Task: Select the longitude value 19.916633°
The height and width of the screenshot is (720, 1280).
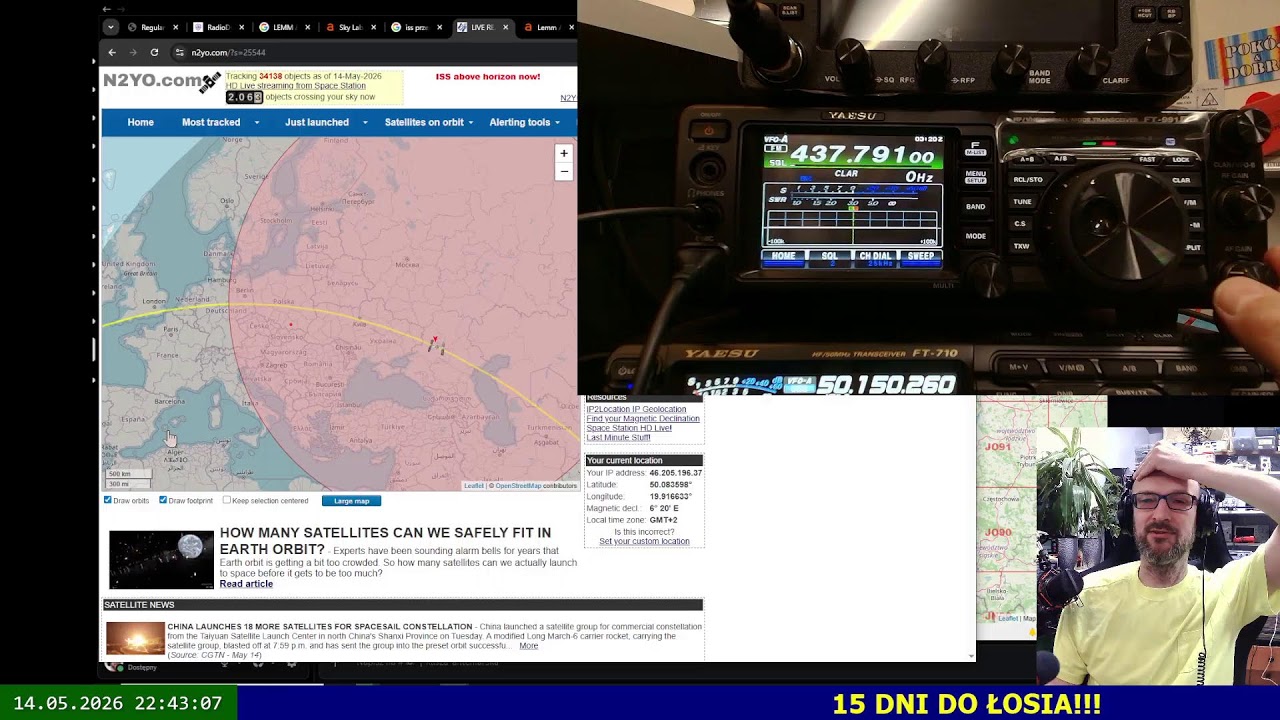Action: tap(671, 497)
